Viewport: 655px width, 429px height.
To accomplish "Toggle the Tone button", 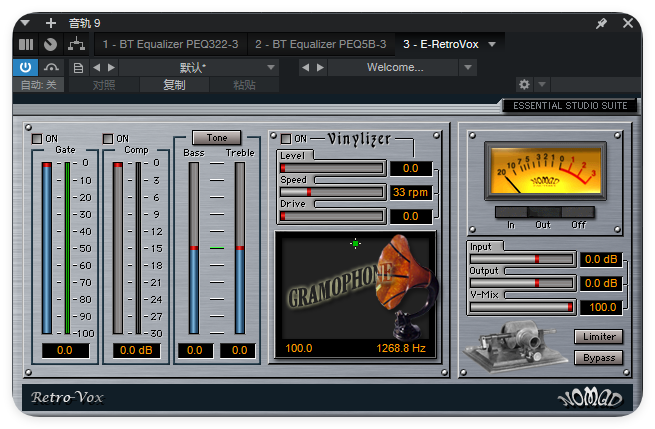I will pyautogui.click(x=216, y=137).
